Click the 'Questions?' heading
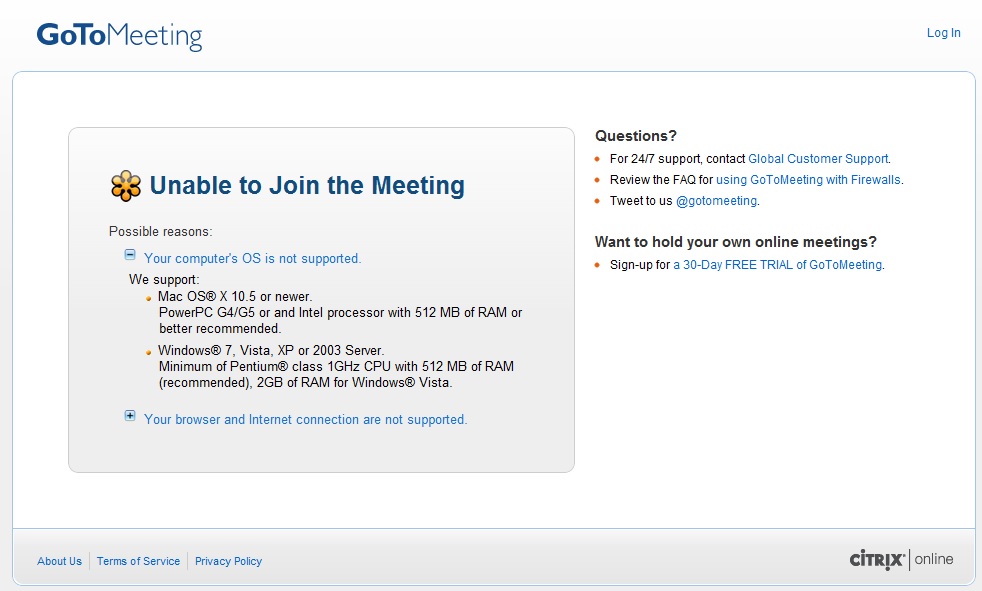The height and width of the screenshot is (591, 982). 635,136
